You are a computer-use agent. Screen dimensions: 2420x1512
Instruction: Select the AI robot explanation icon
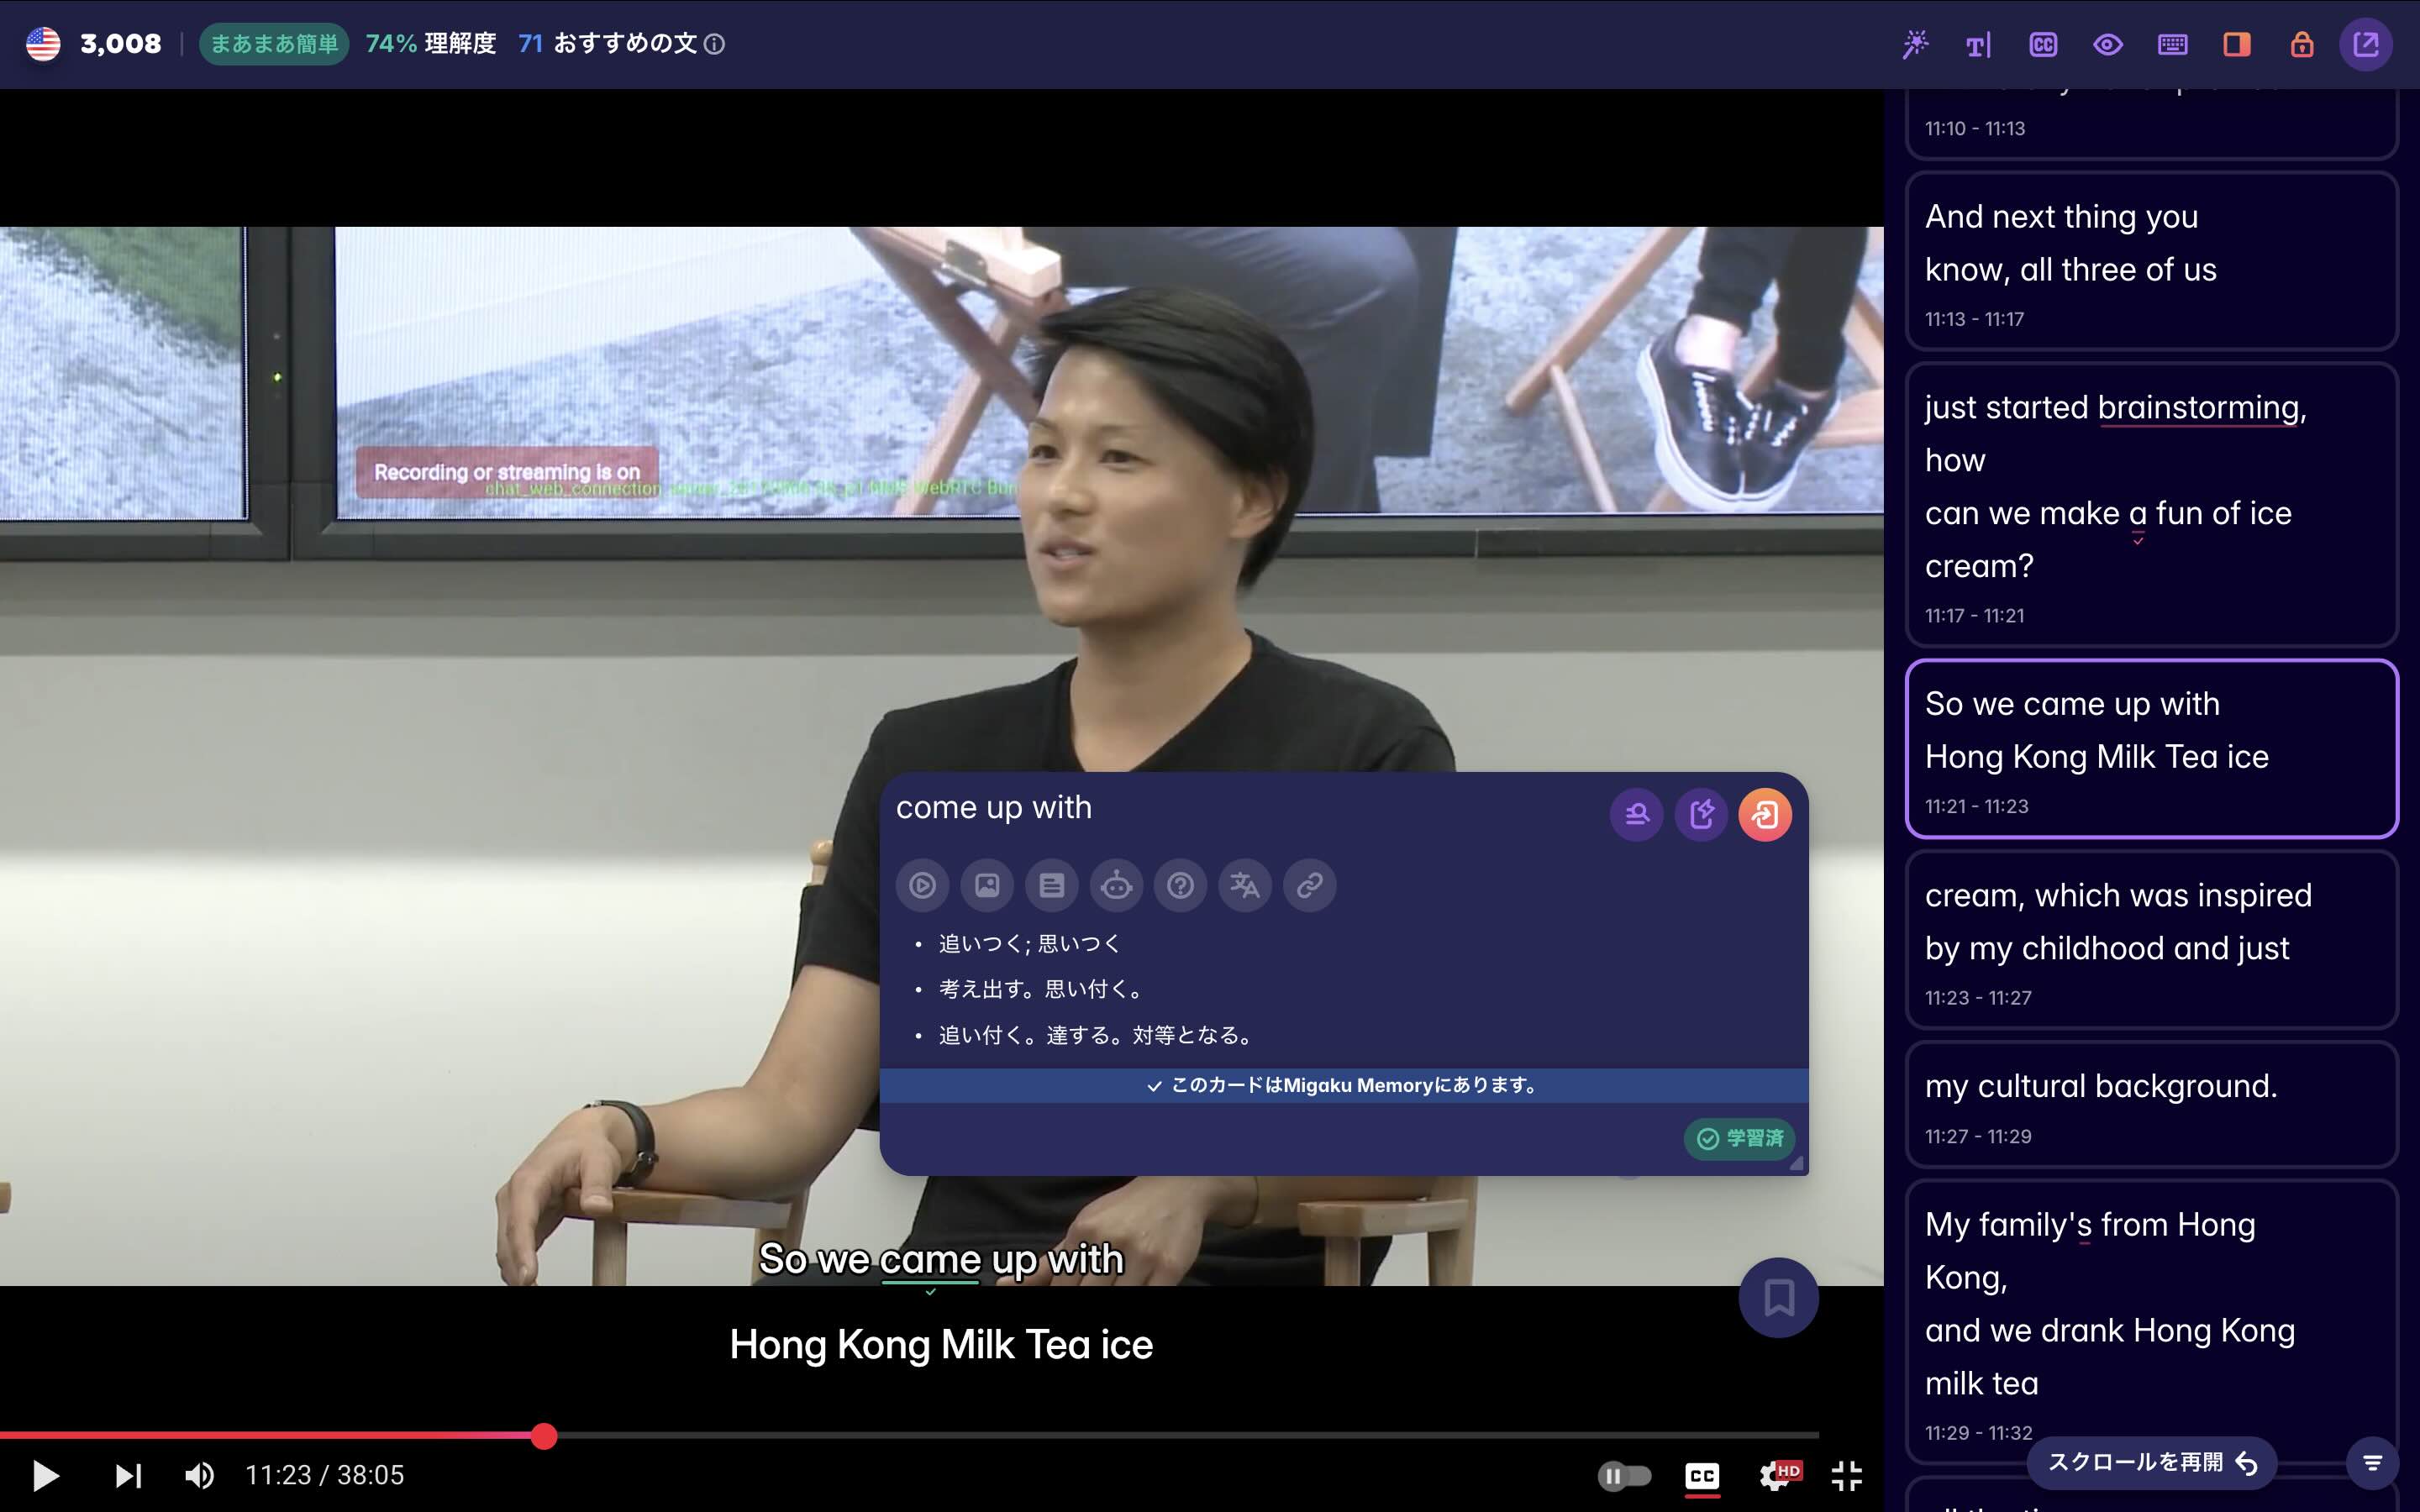(1116, 885)
